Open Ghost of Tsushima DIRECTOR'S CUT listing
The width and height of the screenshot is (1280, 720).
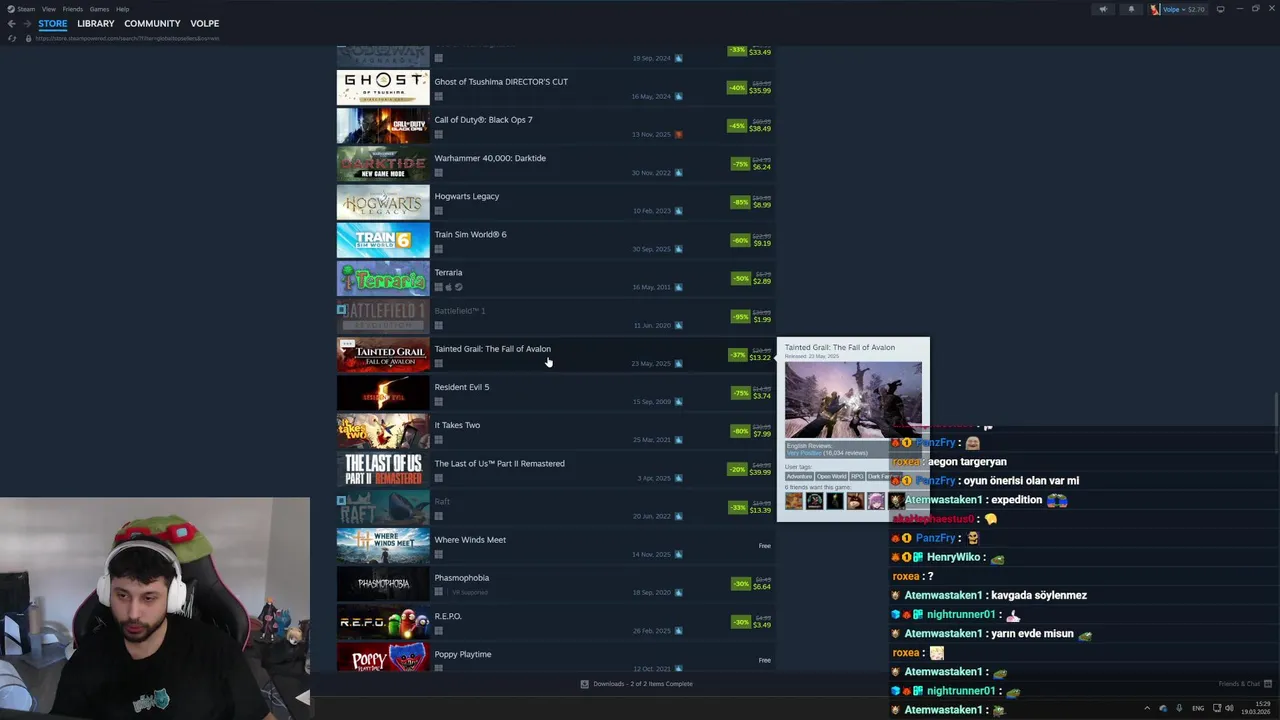tap(556, 88)
